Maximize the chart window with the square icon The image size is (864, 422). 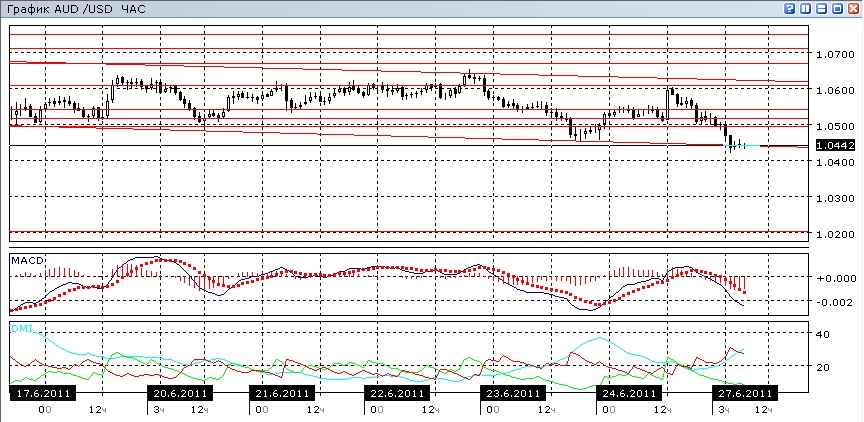(x=838, y=8)
